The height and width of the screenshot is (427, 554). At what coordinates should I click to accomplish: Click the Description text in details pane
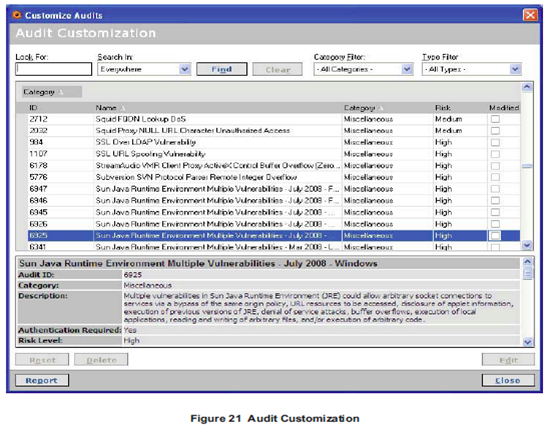coord(318,308)
